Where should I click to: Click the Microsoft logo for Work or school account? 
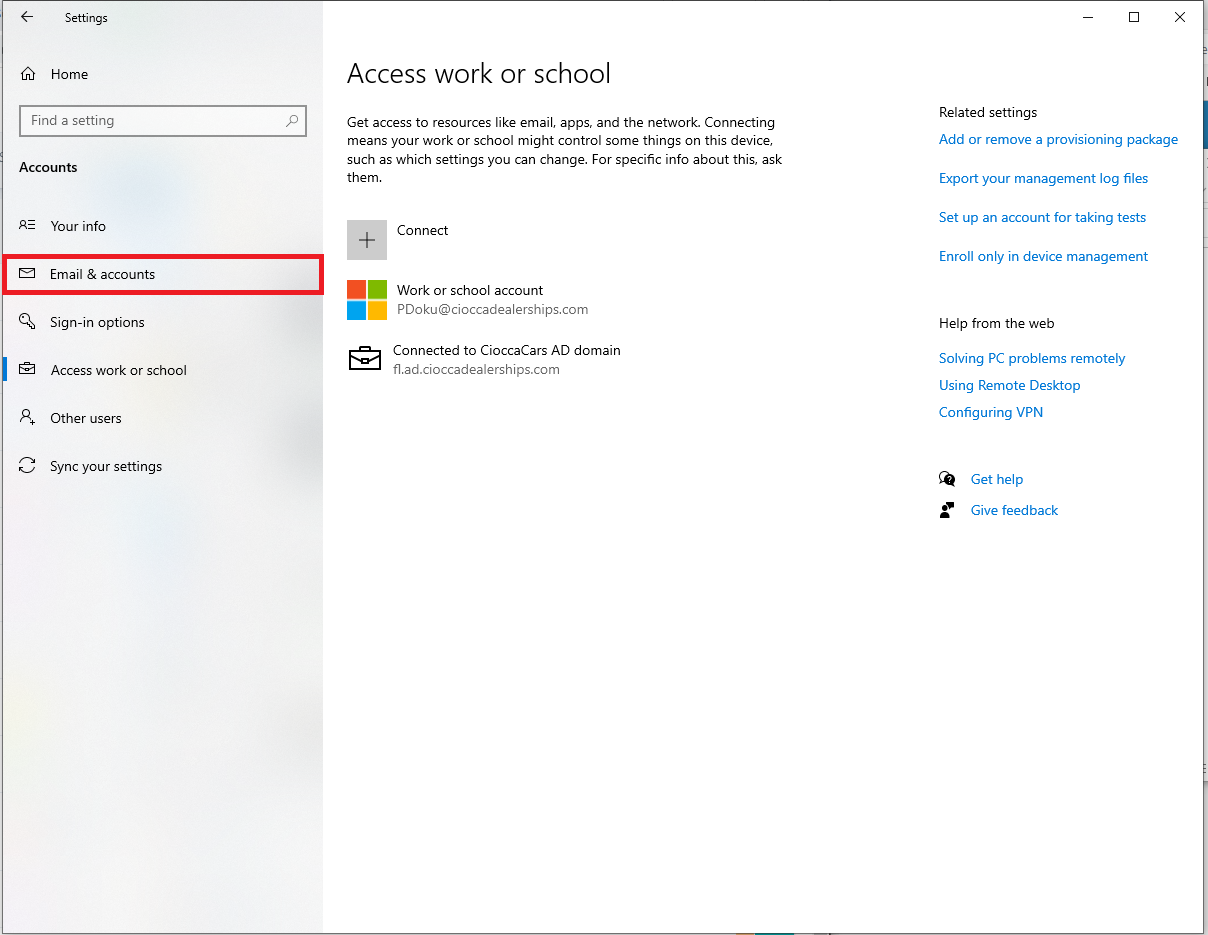tap(367, 300)
